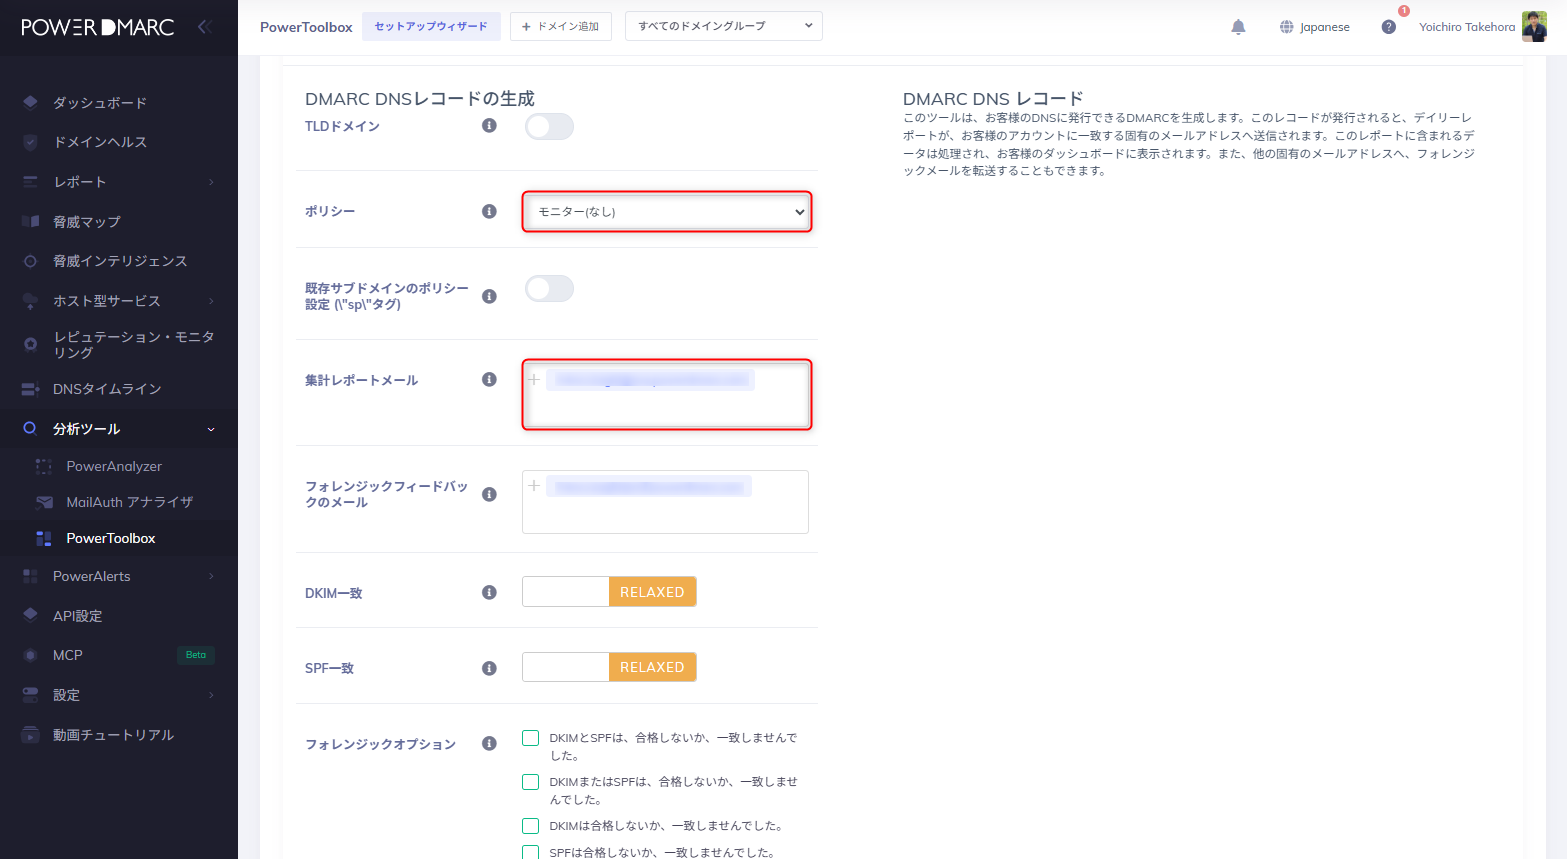Click the API設定 icon
The height and width of the screenshot is (859, 1567).
click(x=30, y=615)
